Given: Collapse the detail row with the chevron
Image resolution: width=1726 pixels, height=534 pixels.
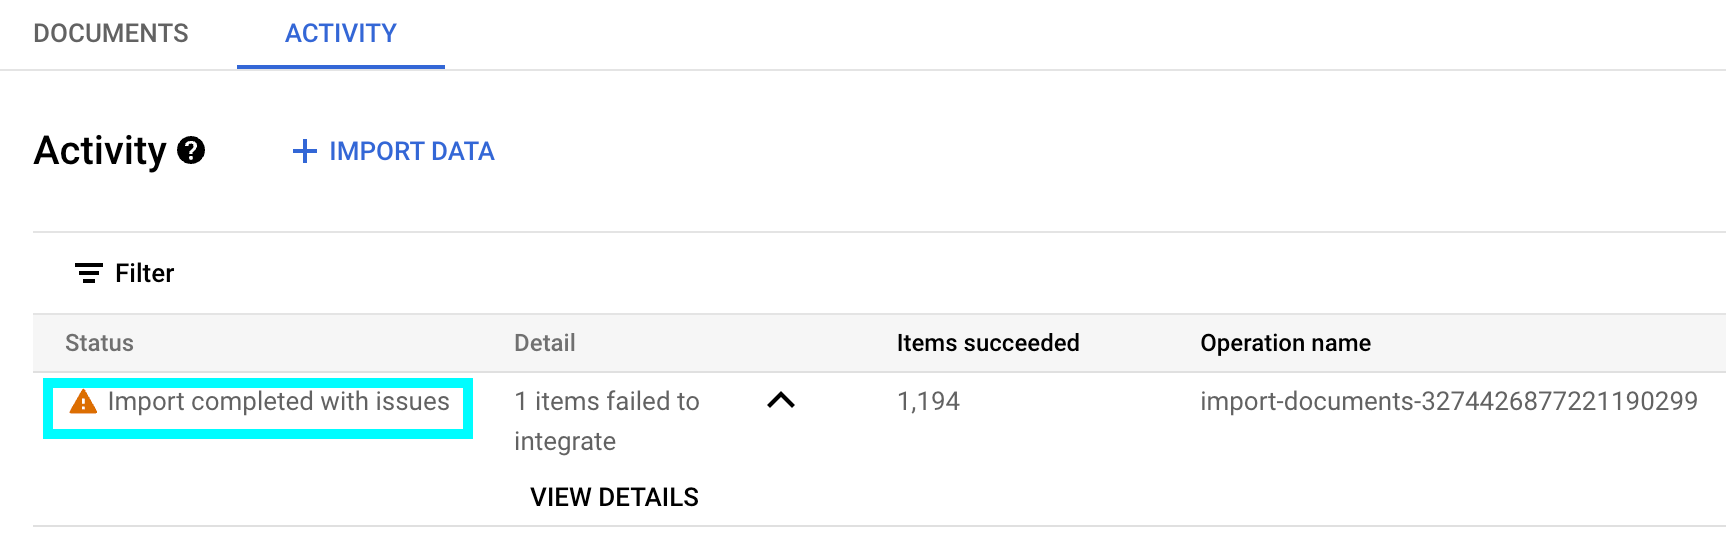Looking at the screenshot, I should coord(780,401).
